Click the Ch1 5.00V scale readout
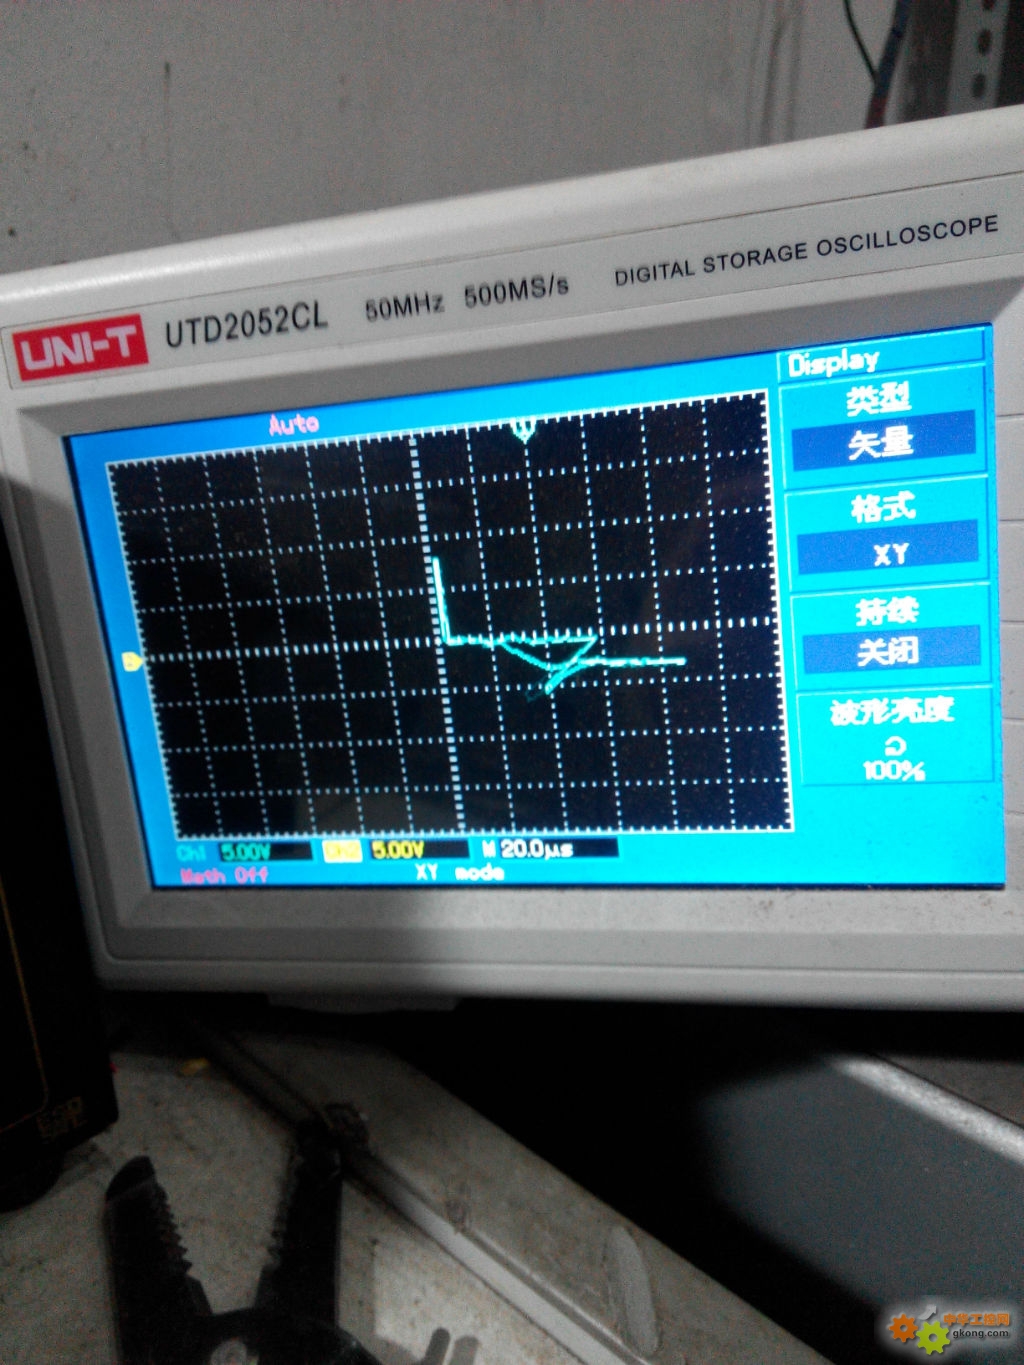The height and width of the screenshot is (1365, 1024). tap(244, 852)
